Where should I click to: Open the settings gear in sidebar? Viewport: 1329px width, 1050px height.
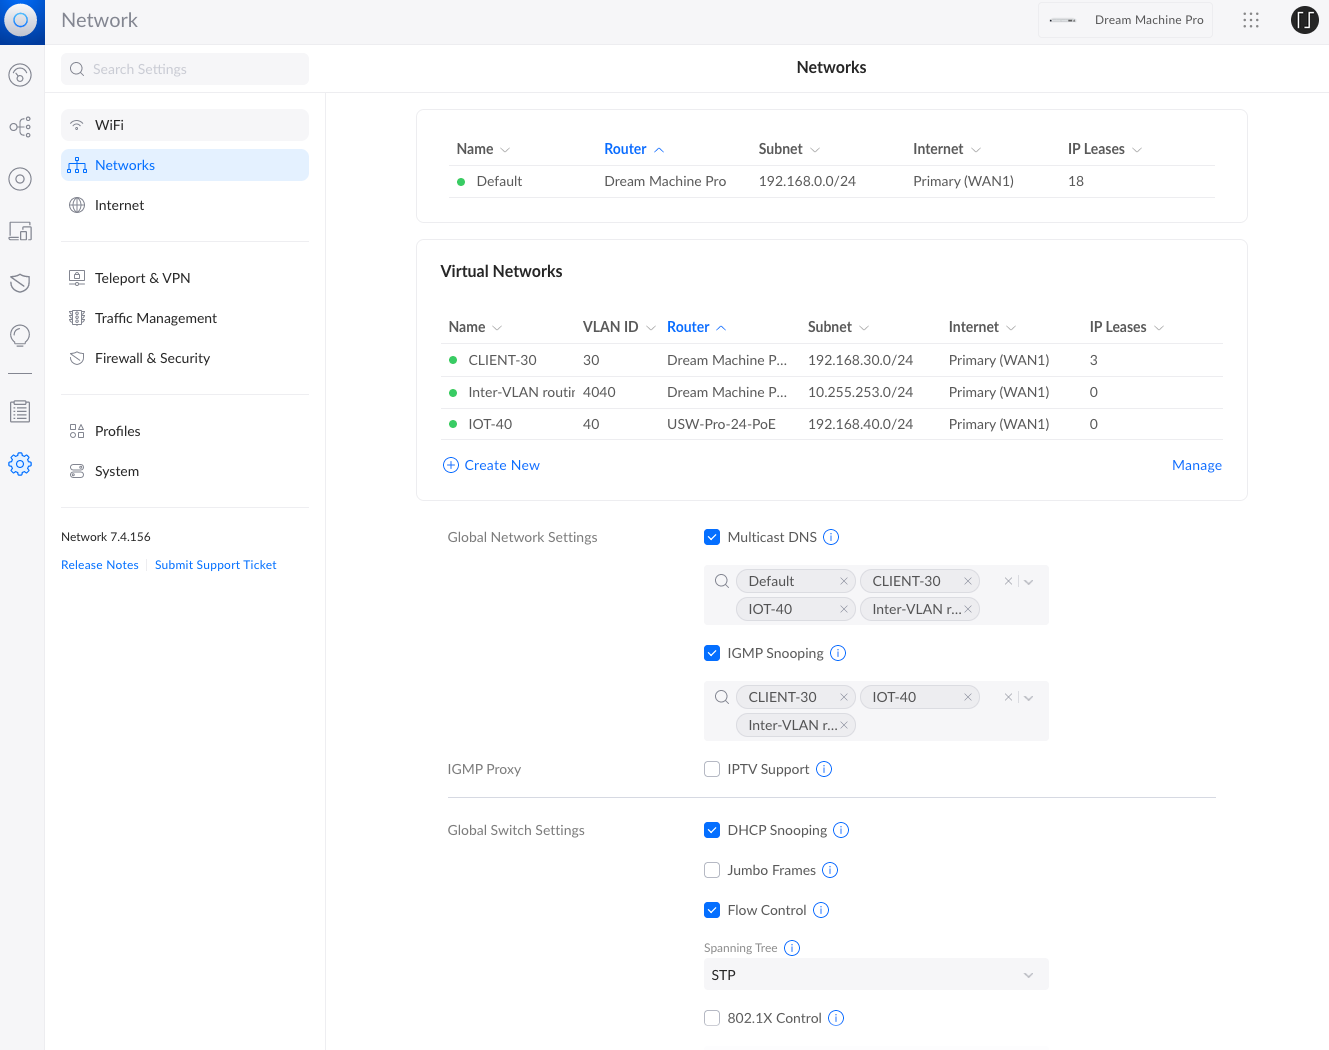coord(20,464)
